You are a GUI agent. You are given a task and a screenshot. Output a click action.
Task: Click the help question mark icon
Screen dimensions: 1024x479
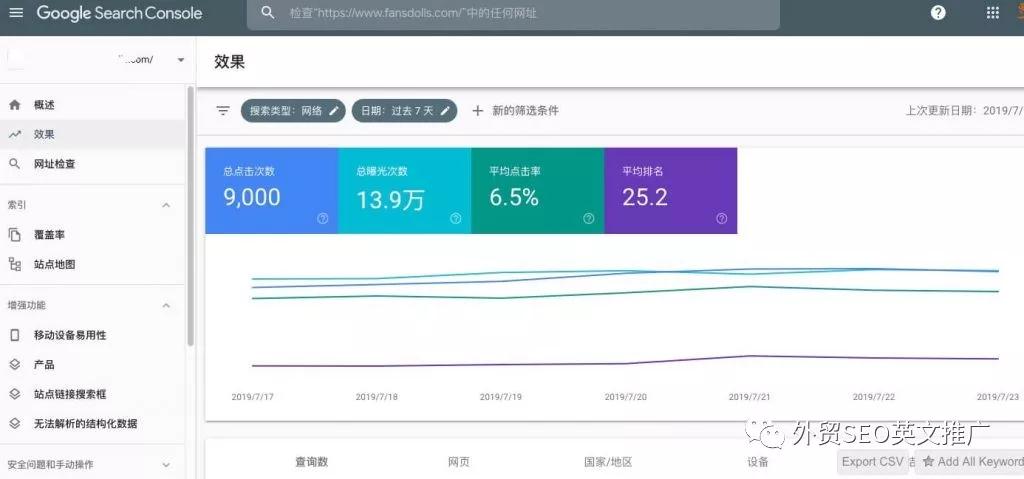938,13
